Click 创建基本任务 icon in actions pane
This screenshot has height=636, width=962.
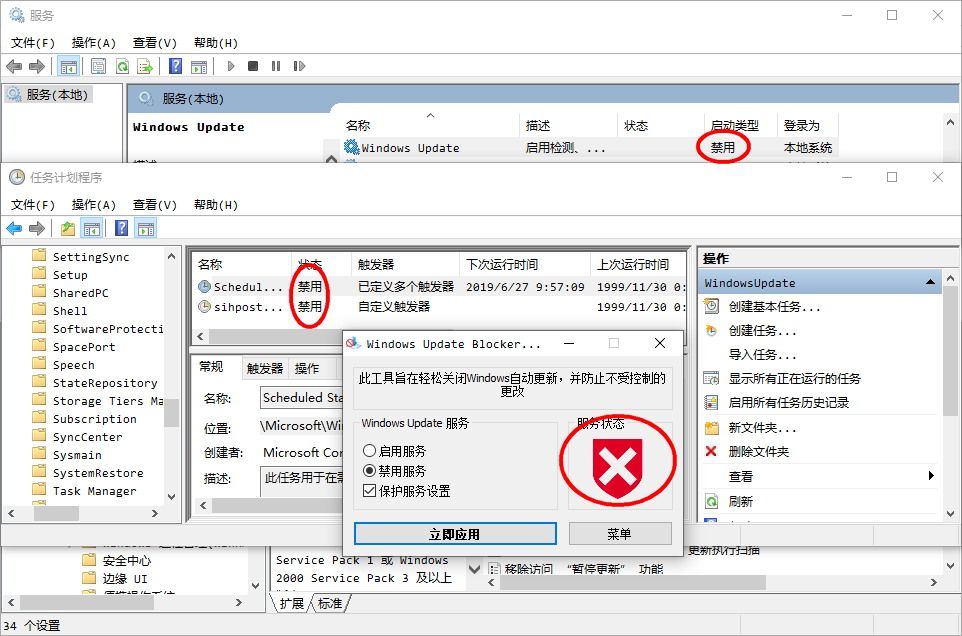[711, 306]
